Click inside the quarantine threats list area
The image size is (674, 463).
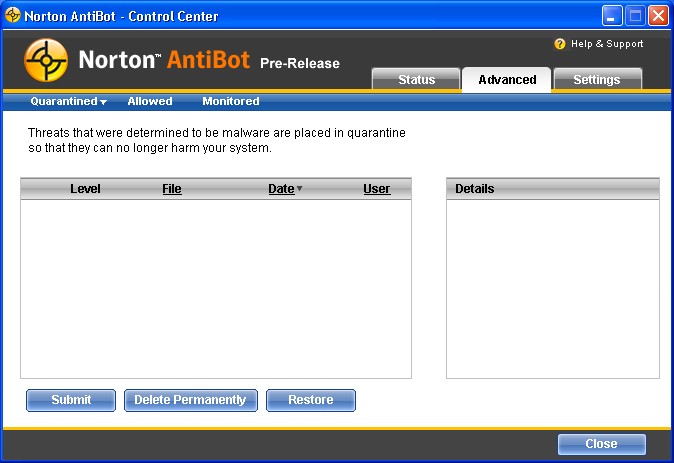click(216, 288)
